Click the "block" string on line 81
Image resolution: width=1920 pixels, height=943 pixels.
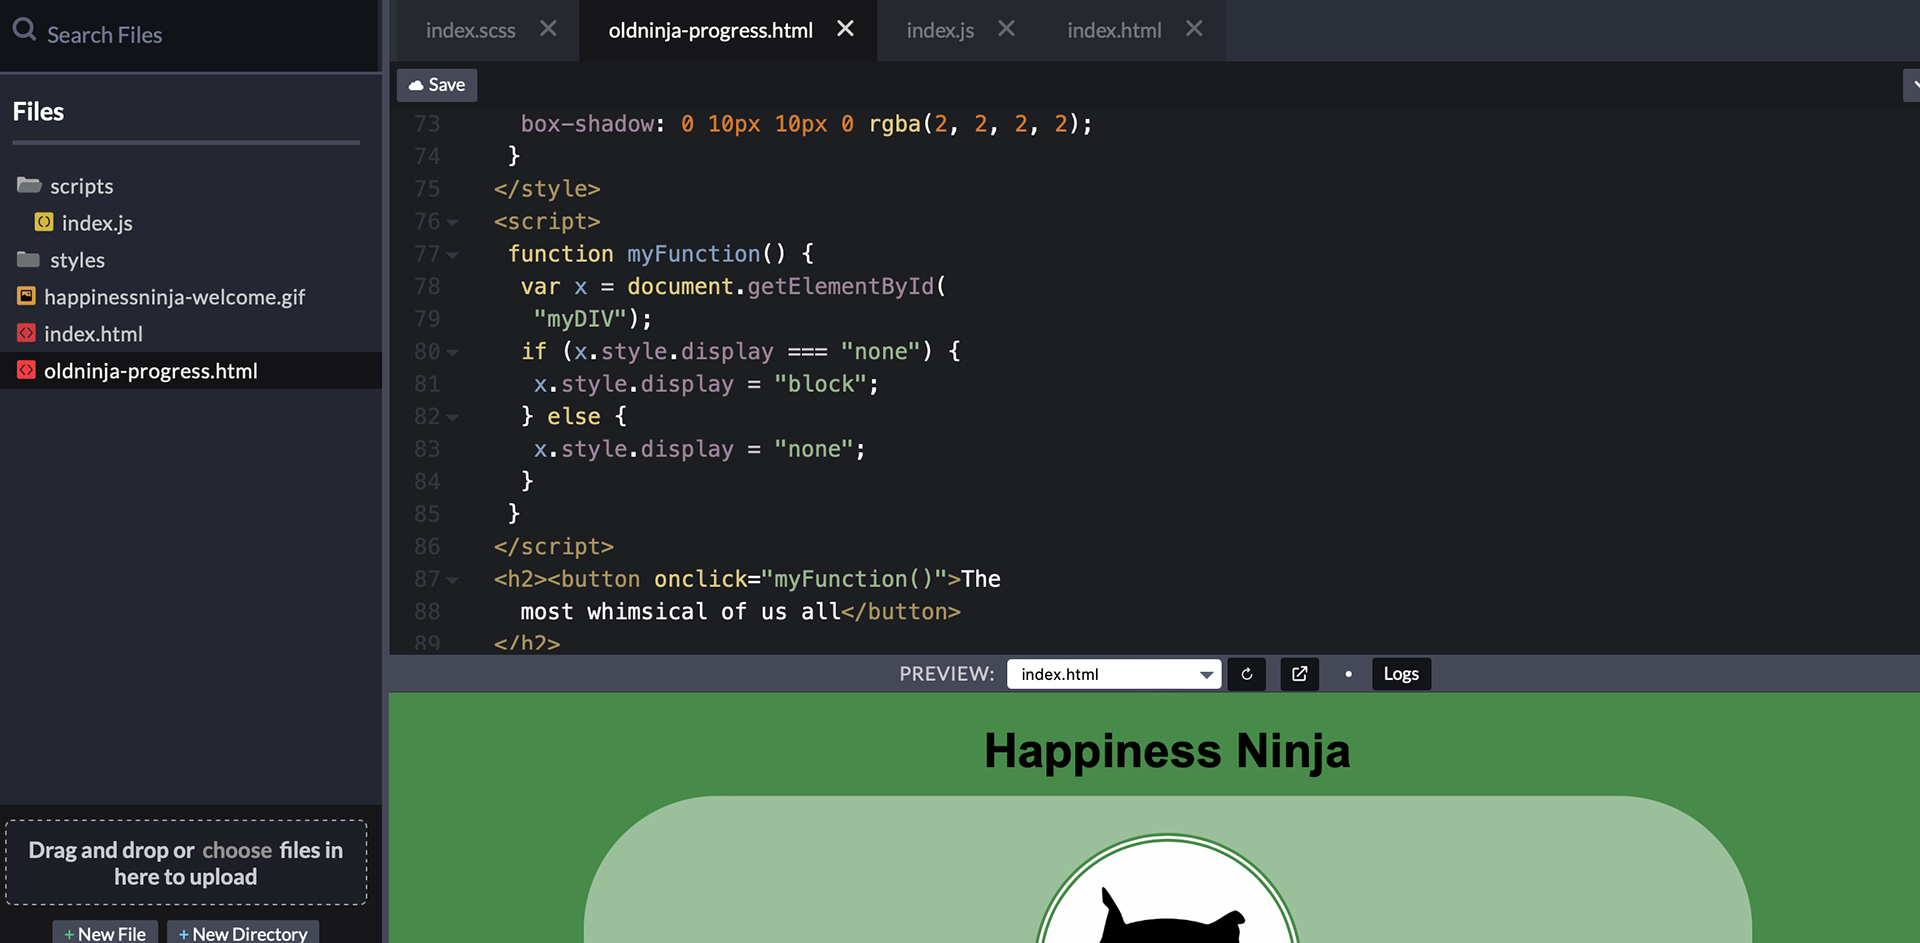(820, 384)
